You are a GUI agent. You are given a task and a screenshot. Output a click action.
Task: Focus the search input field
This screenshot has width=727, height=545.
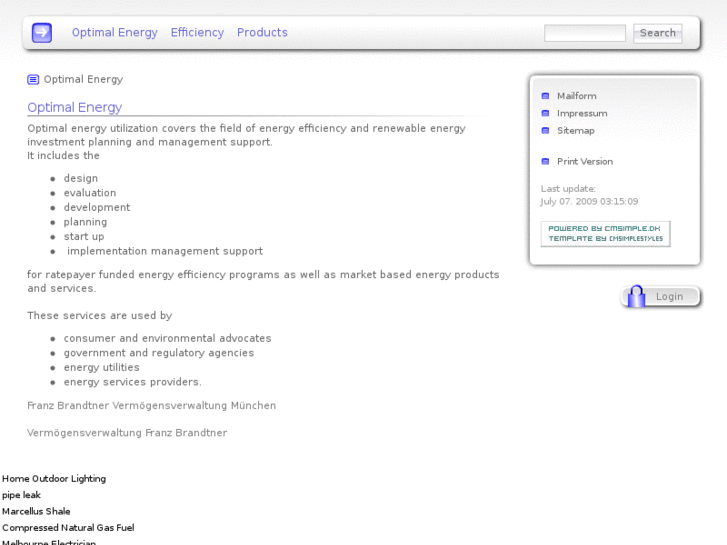pyautogui.click(x=585, y=33)
